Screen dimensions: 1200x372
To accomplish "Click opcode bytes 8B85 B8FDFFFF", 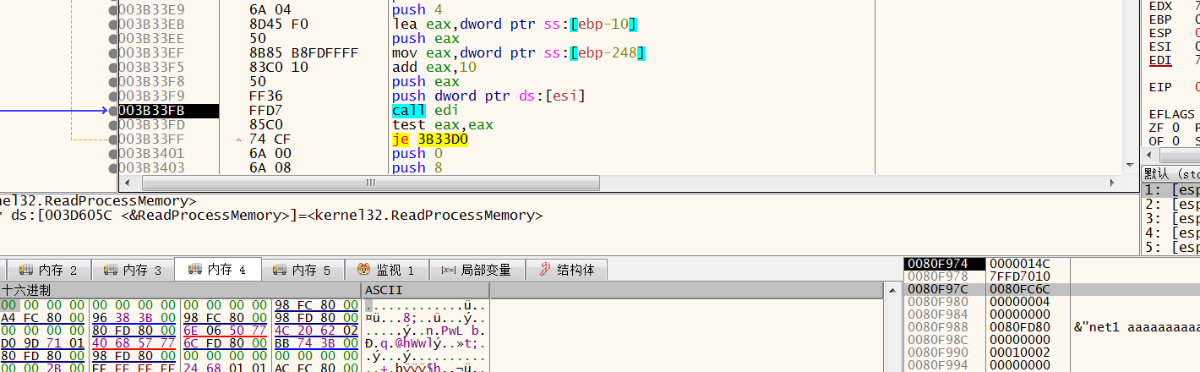I will coord(303,53).
